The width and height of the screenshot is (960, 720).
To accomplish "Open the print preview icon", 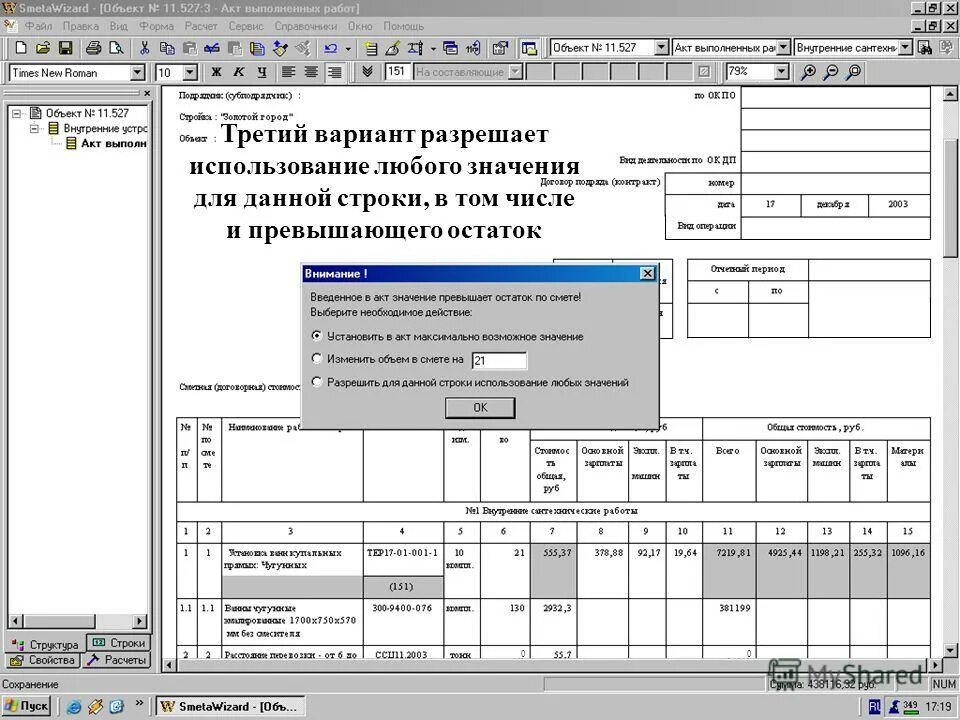I will point(116,46).
